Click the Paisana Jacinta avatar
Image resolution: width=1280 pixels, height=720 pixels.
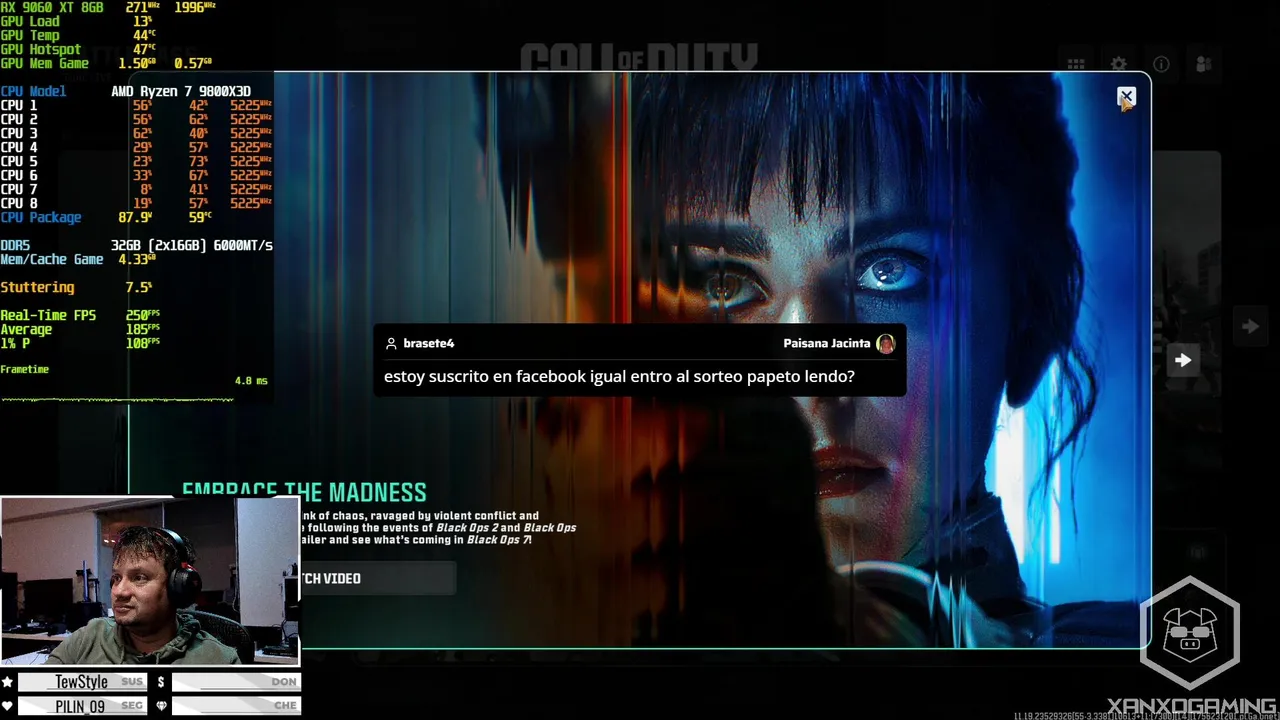(885, 343)
